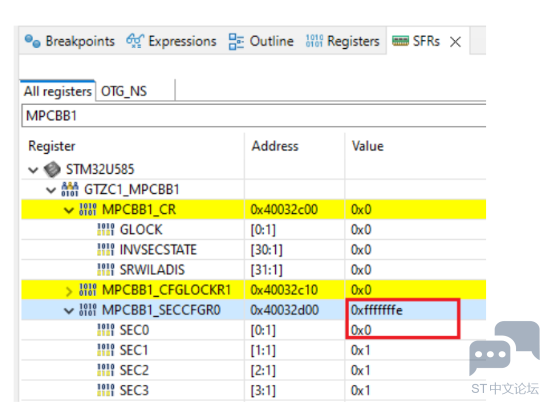Select the INVSECSTATE bitfield row
548x404 pixels.
coord(254,250)
